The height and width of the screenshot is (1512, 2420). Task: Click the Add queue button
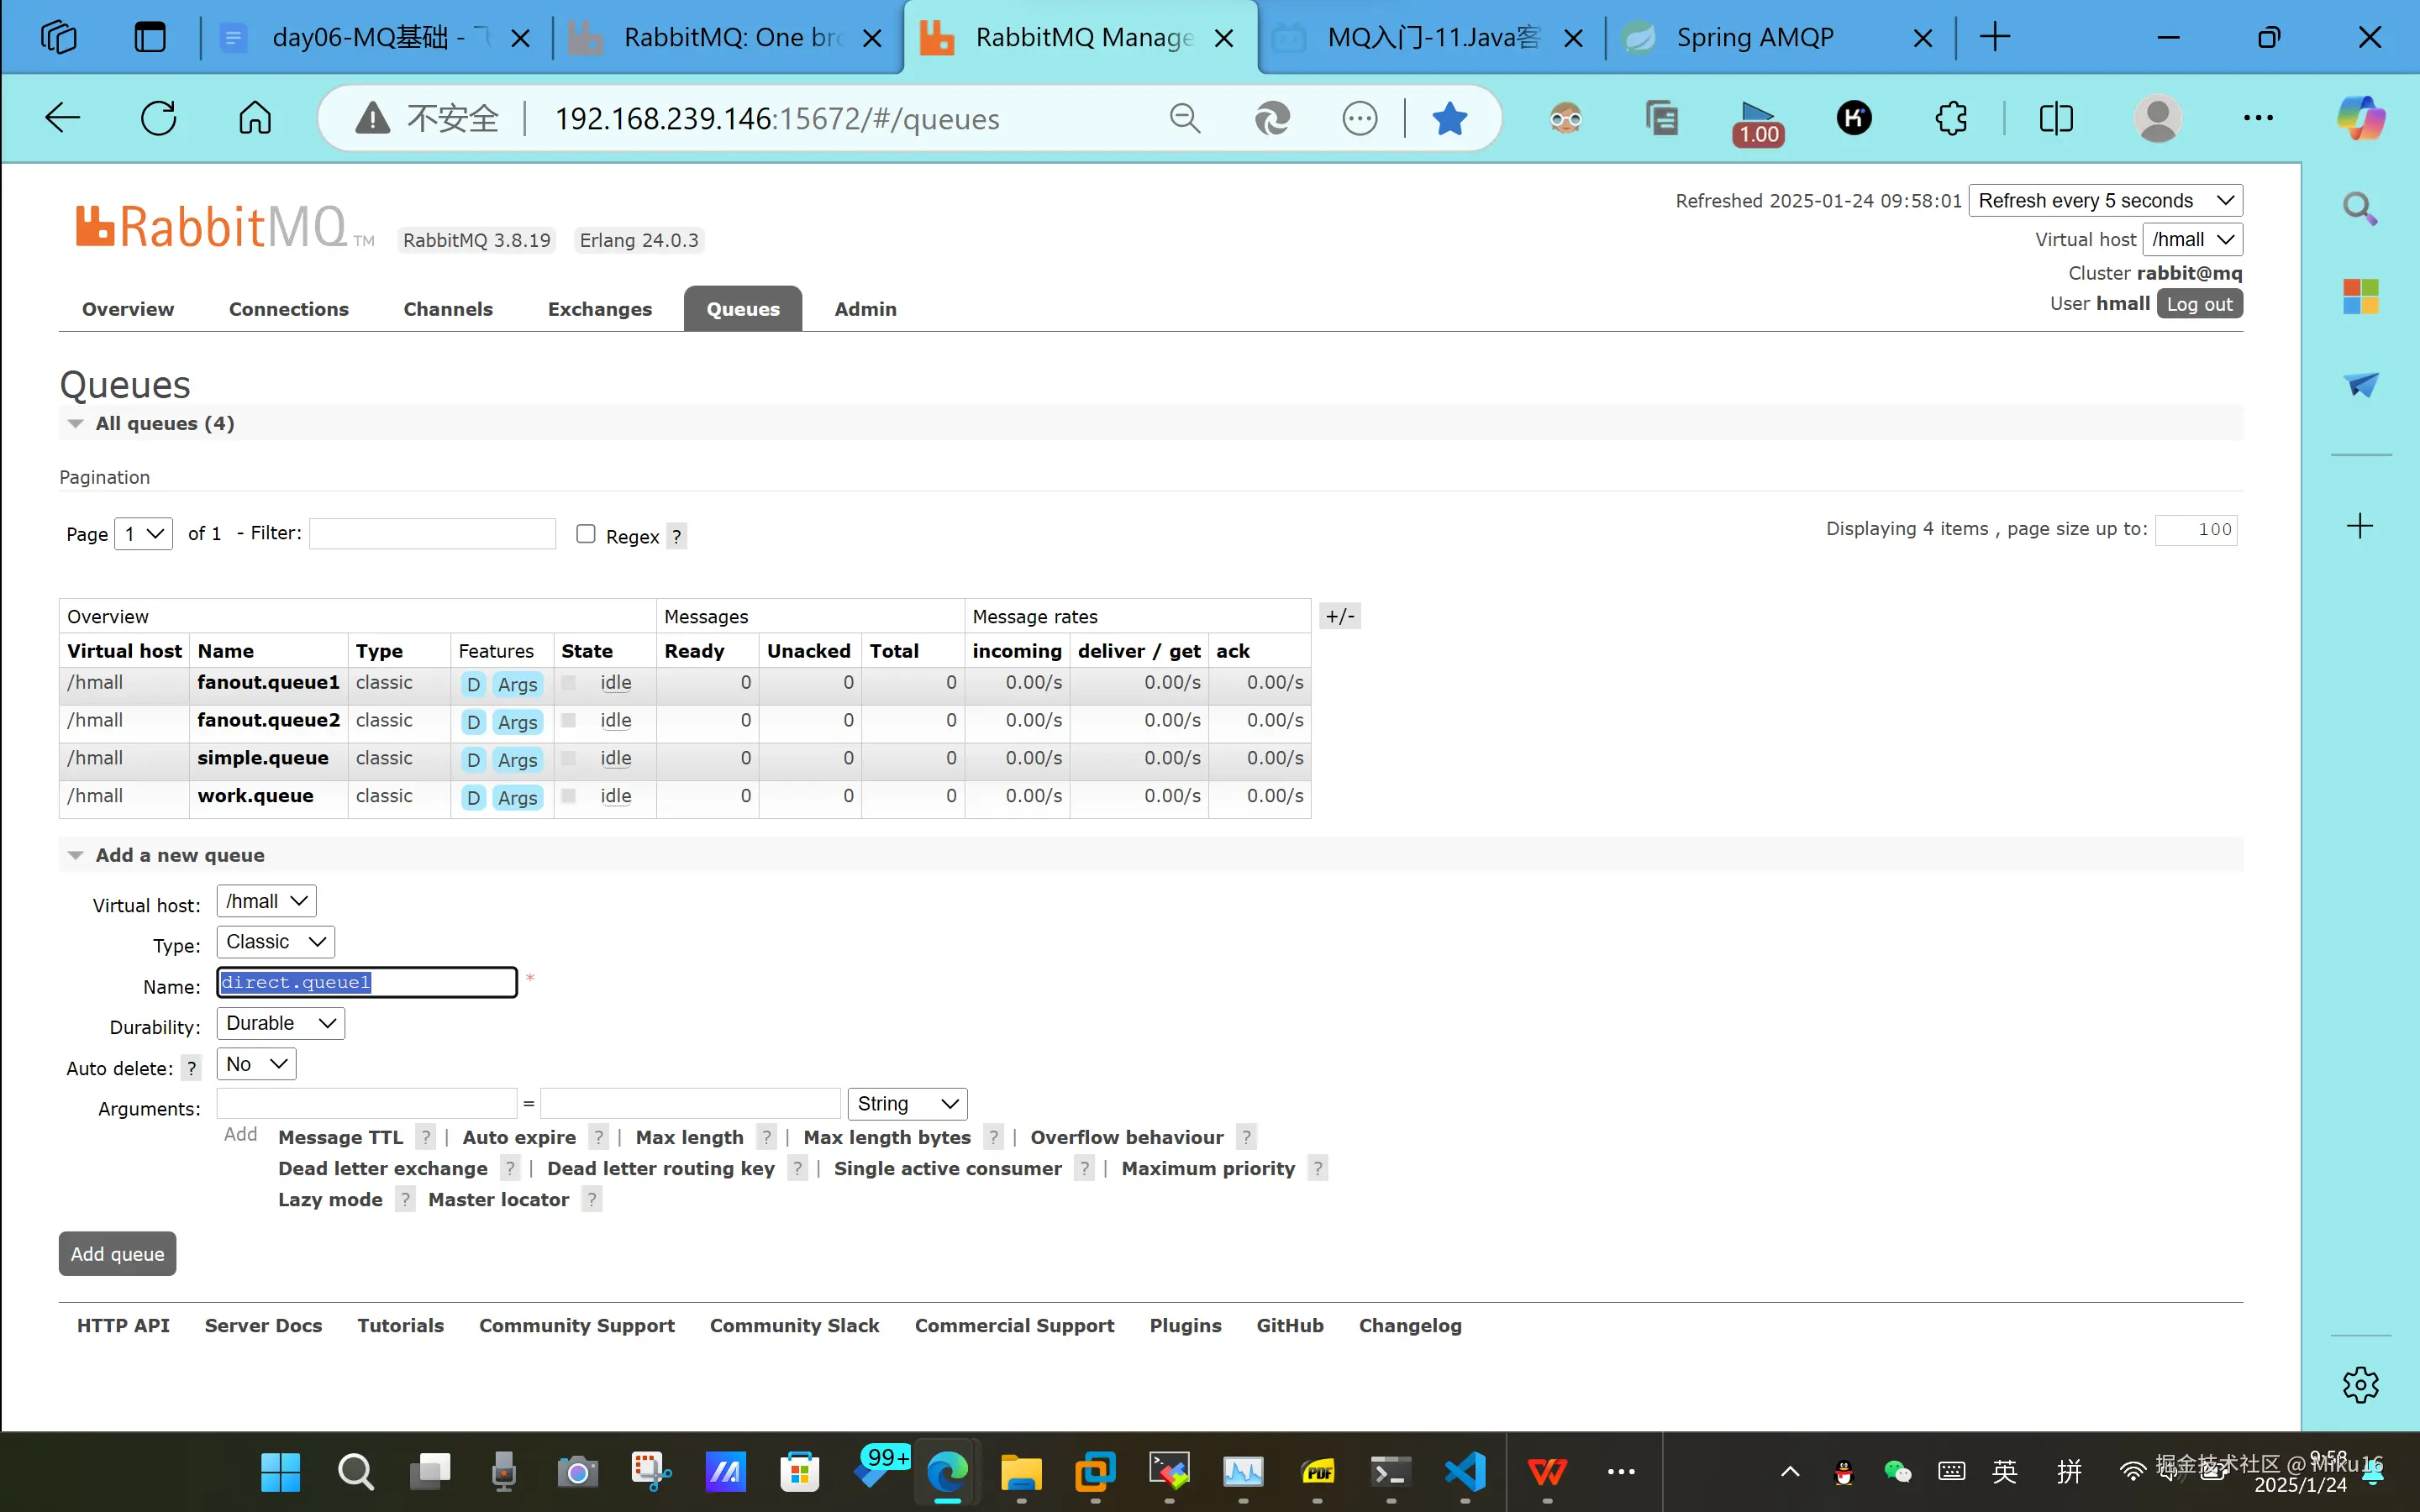(x=117, y=1254)
